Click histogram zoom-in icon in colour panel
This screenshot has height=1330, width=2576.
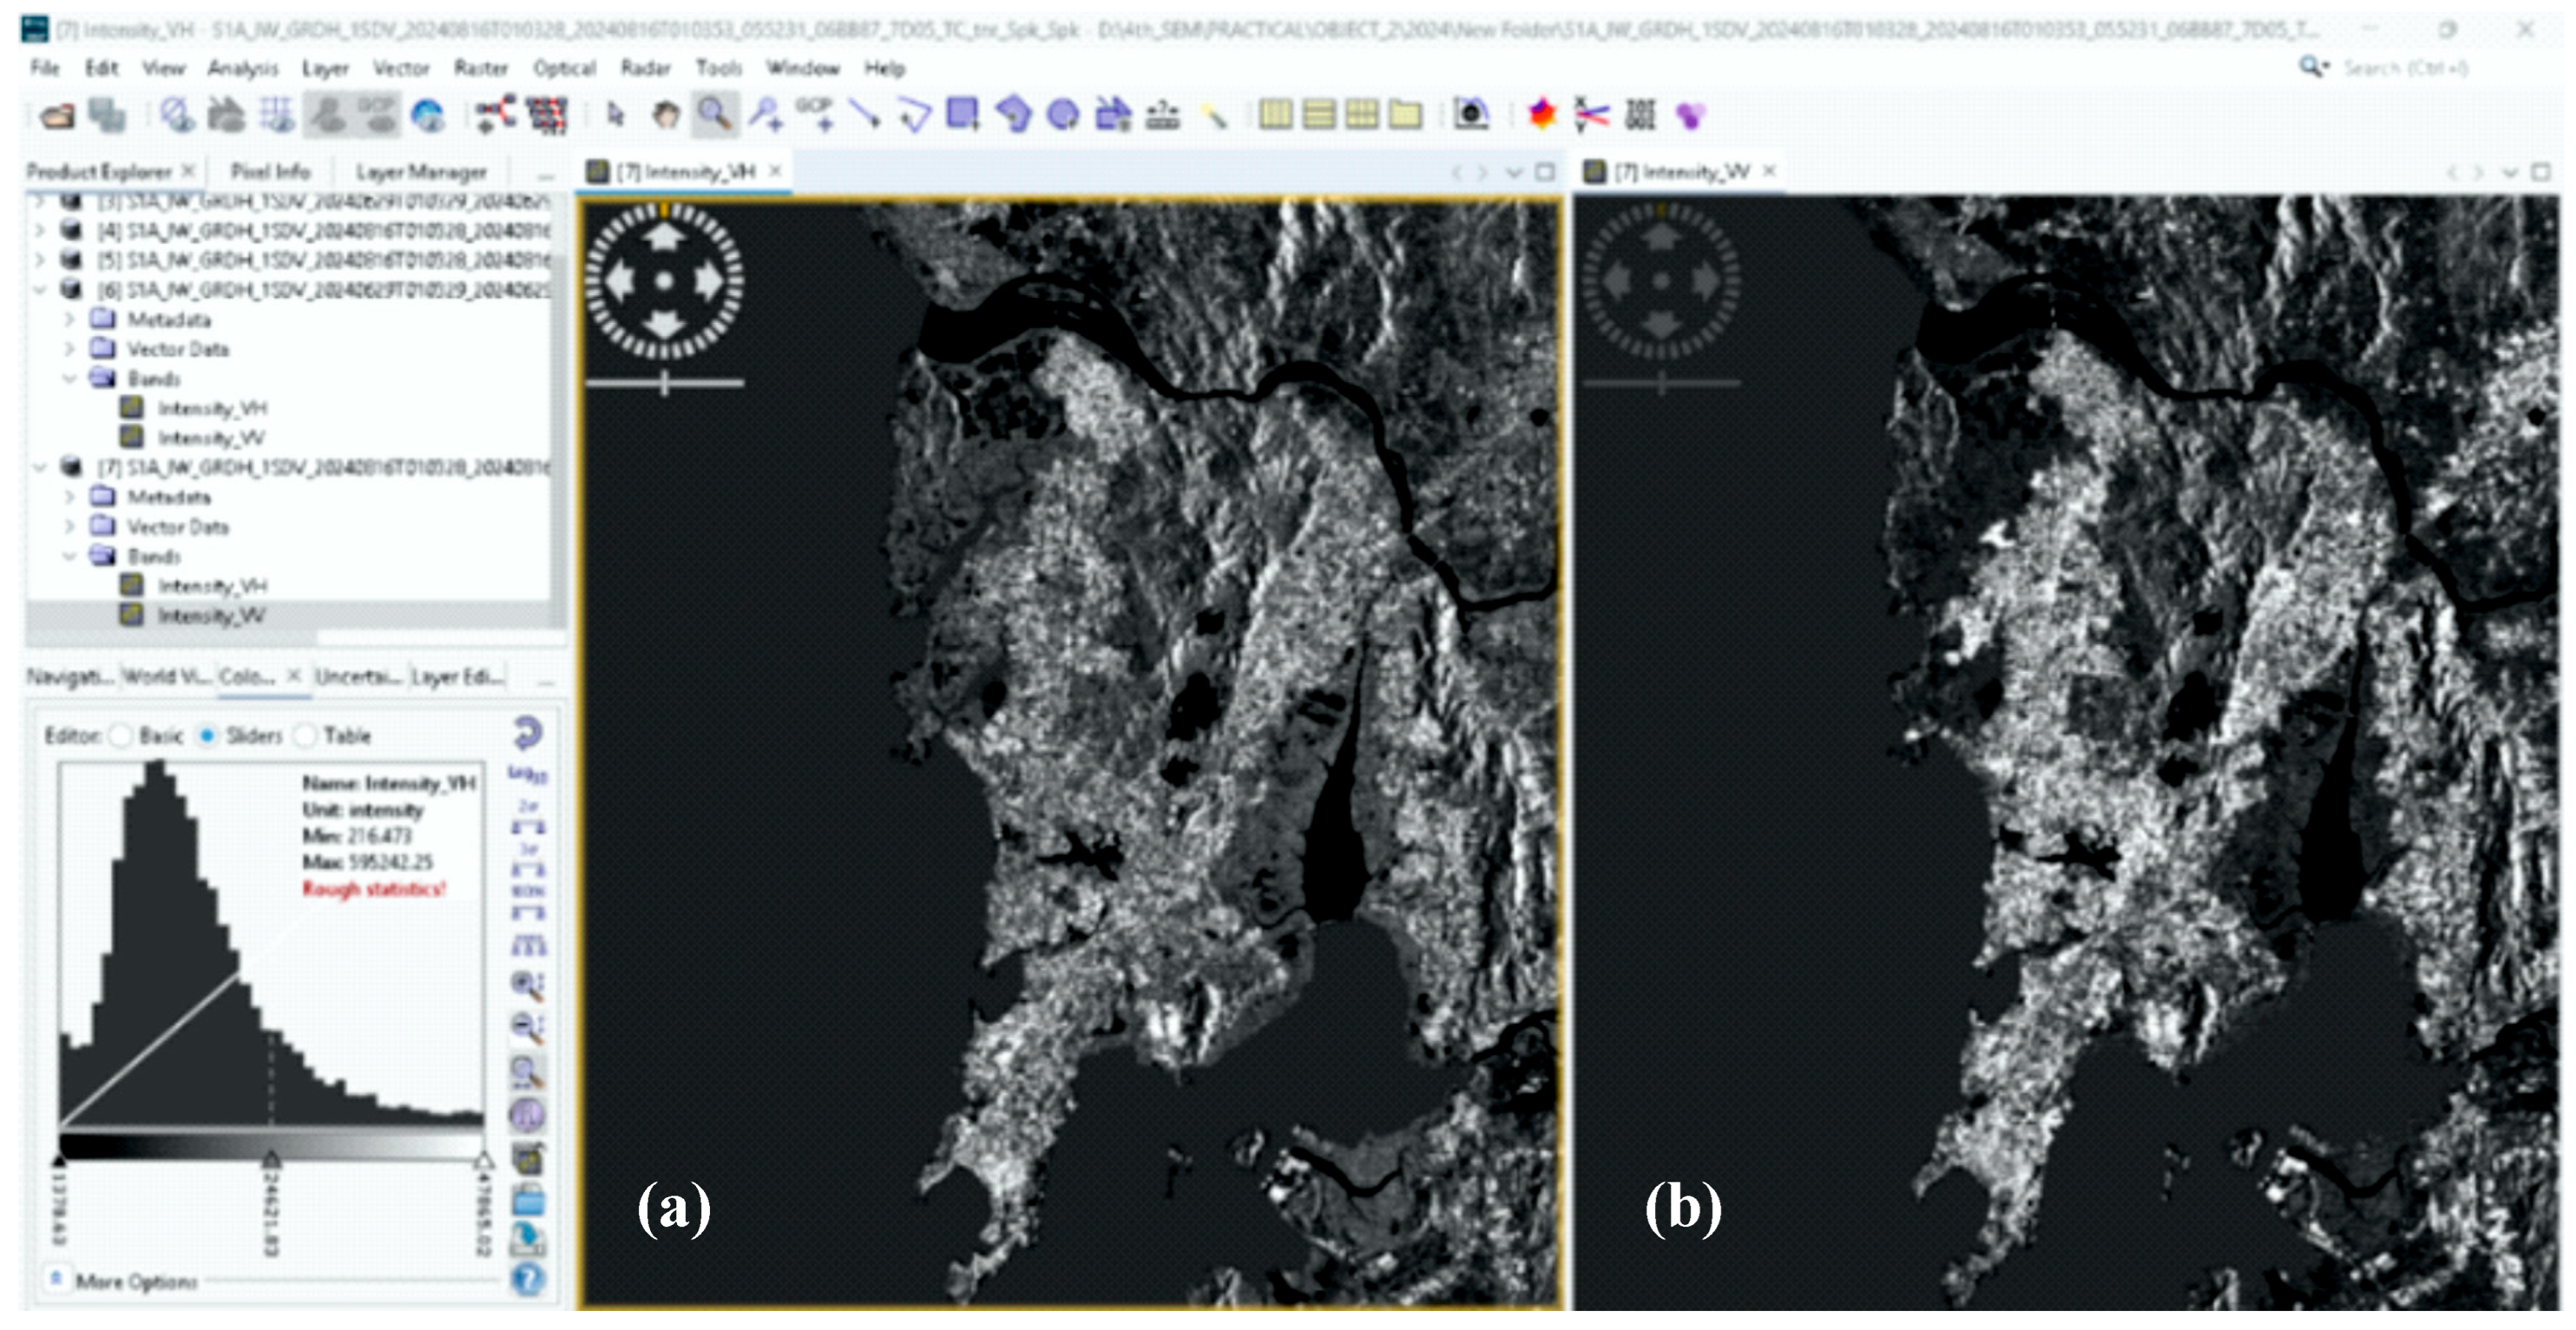coord(528,985)
